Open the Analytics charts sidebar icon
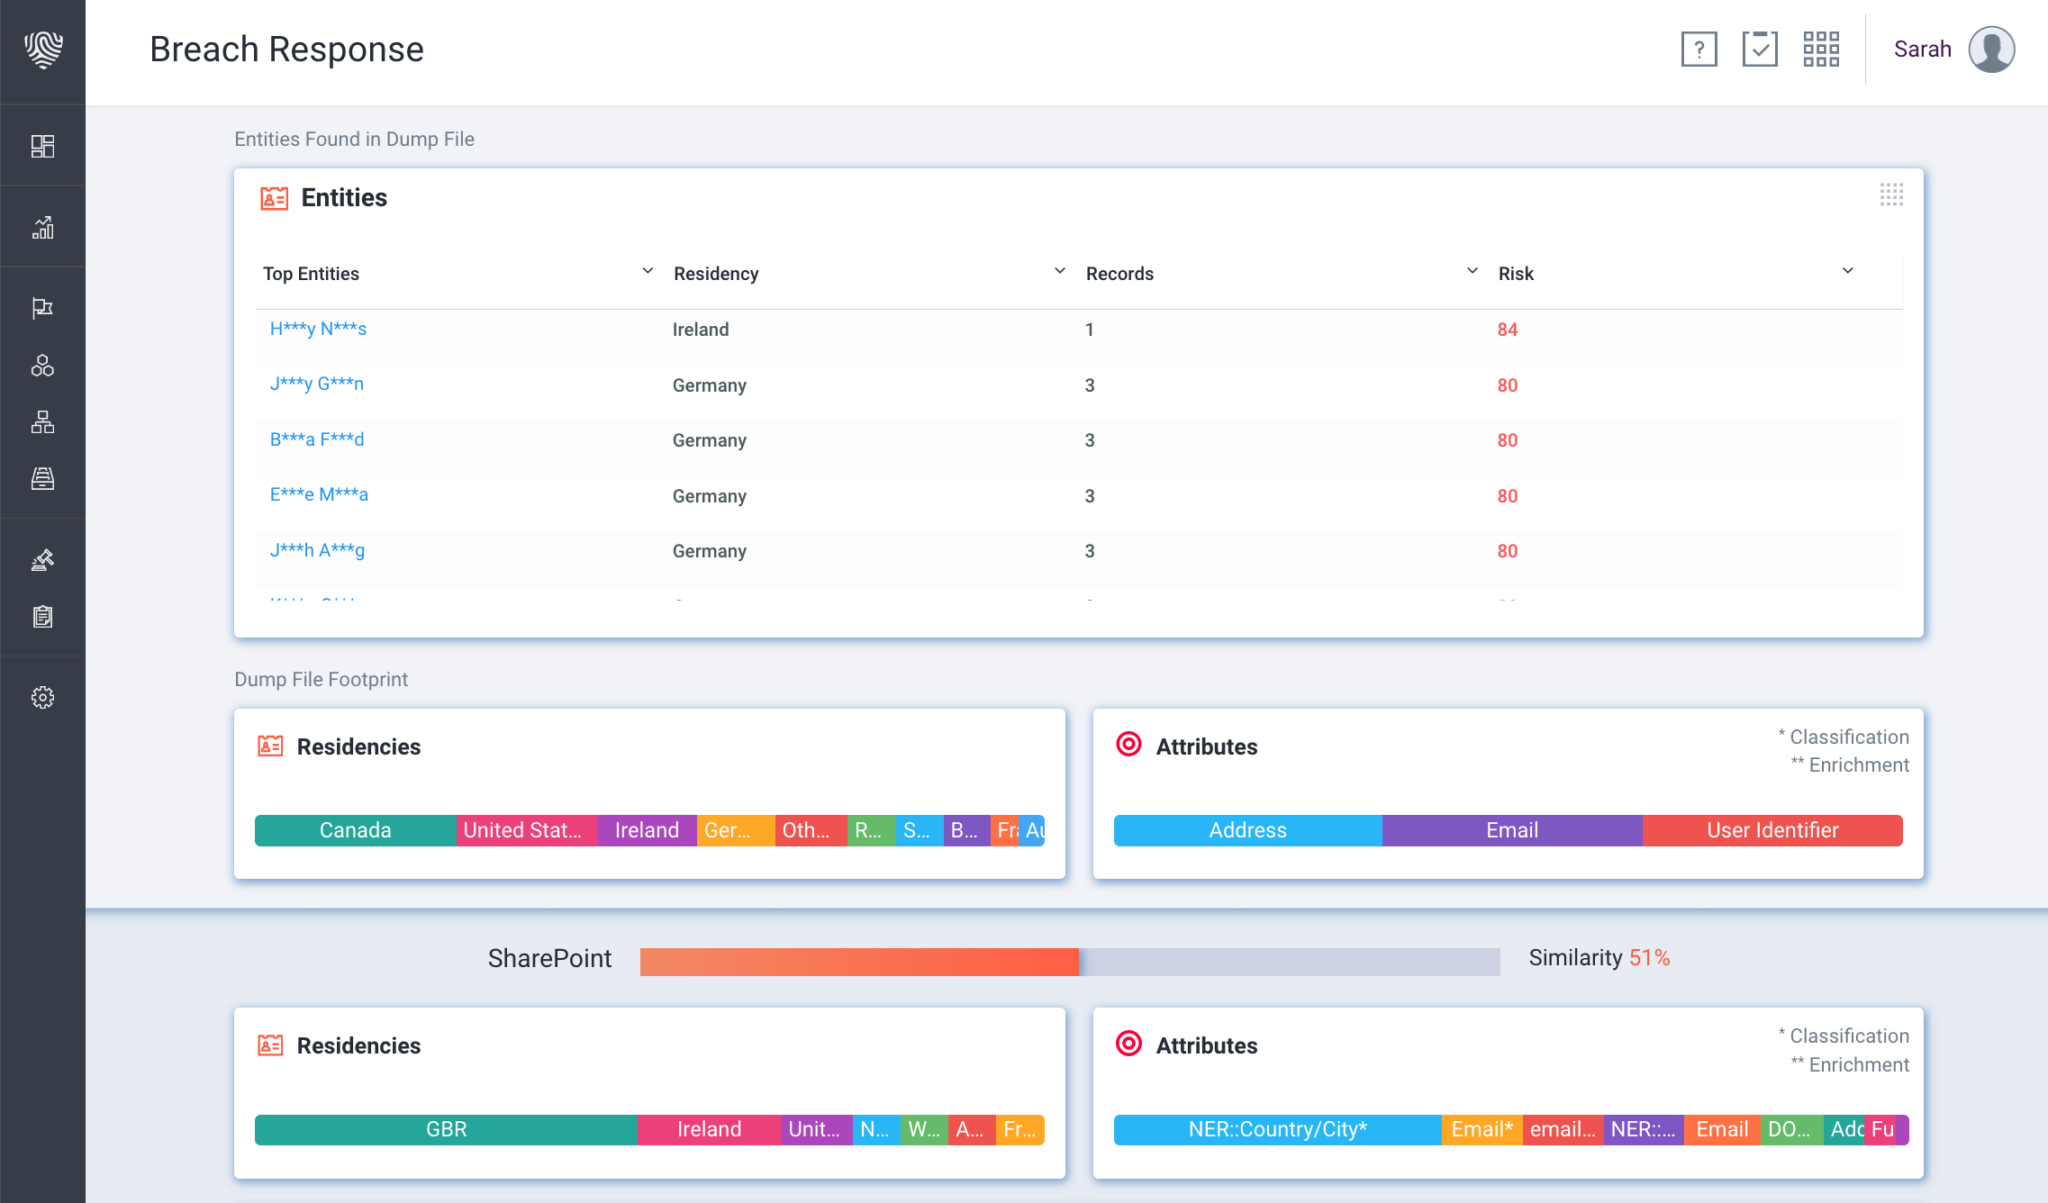This screenshot has width=2048, height=1203. click(42, 225)
